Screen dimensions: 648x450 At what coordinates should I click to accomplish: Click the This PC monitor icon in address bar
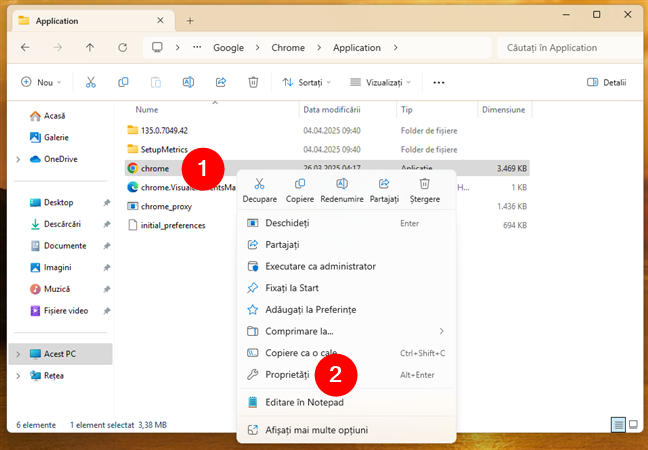[x=157, y=47]
